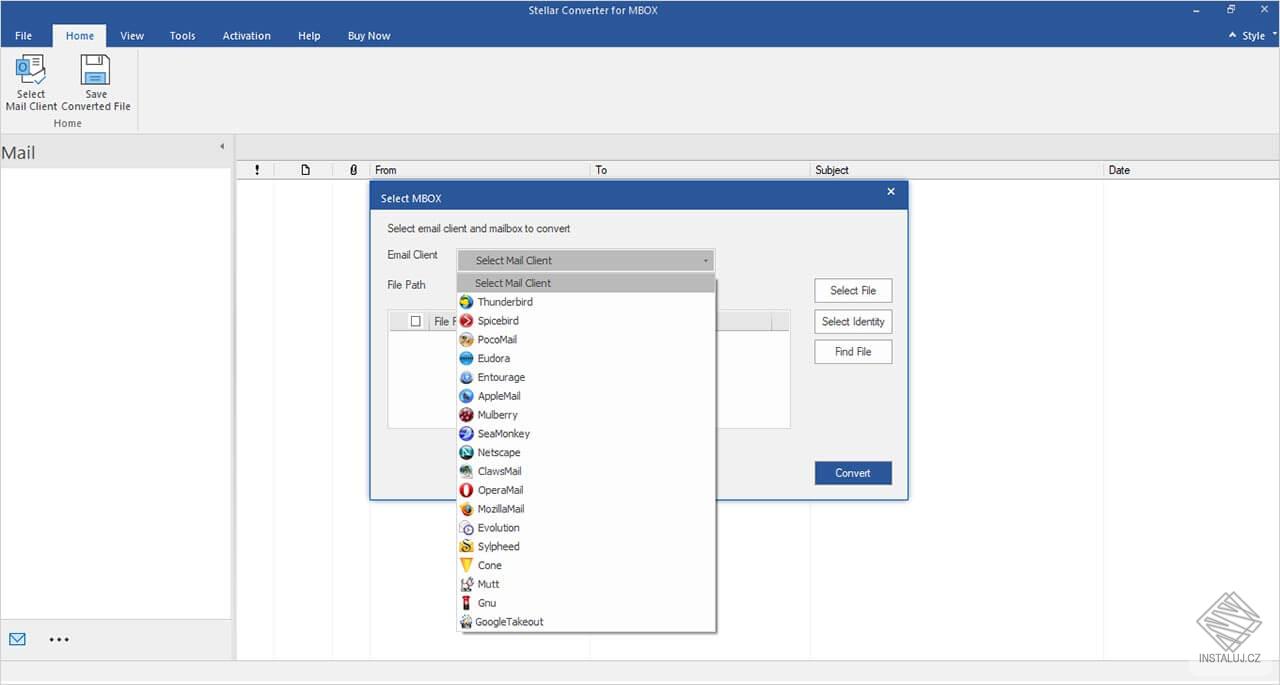The height and width of the screenshot is (685, 1280).
Task: Click the GoogleTakeout icon in the list
Action: click(x=466, y=622)
